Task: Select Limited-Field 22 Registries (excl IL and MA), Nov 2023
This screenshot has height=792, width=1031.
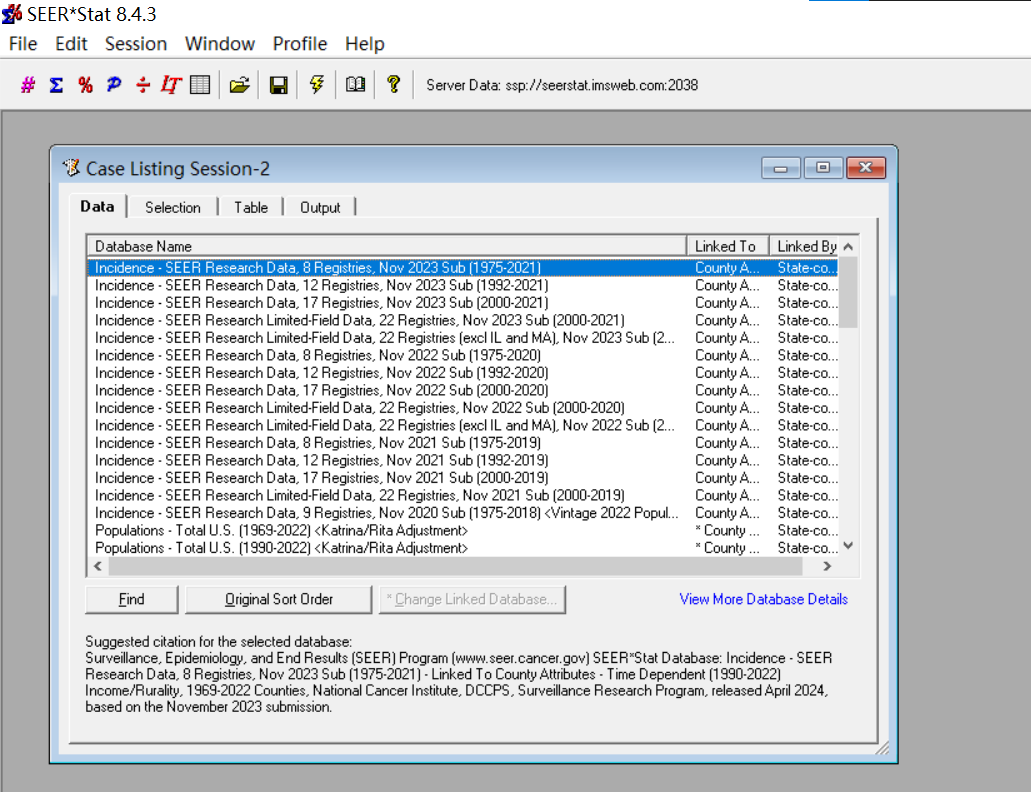Action: click(463, 338)
